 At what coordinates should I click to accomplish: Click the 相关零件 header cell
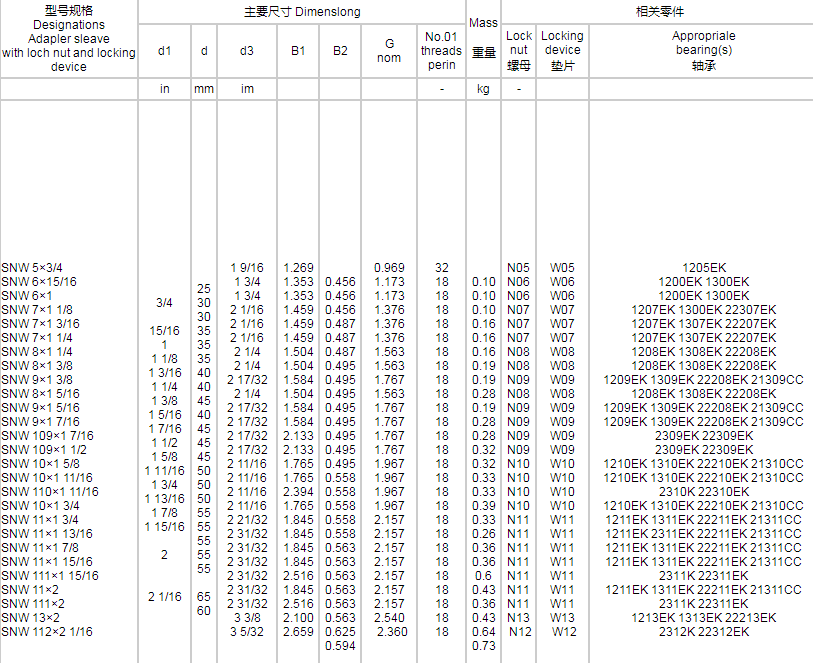pyautogui.click(x=658, y=12)
